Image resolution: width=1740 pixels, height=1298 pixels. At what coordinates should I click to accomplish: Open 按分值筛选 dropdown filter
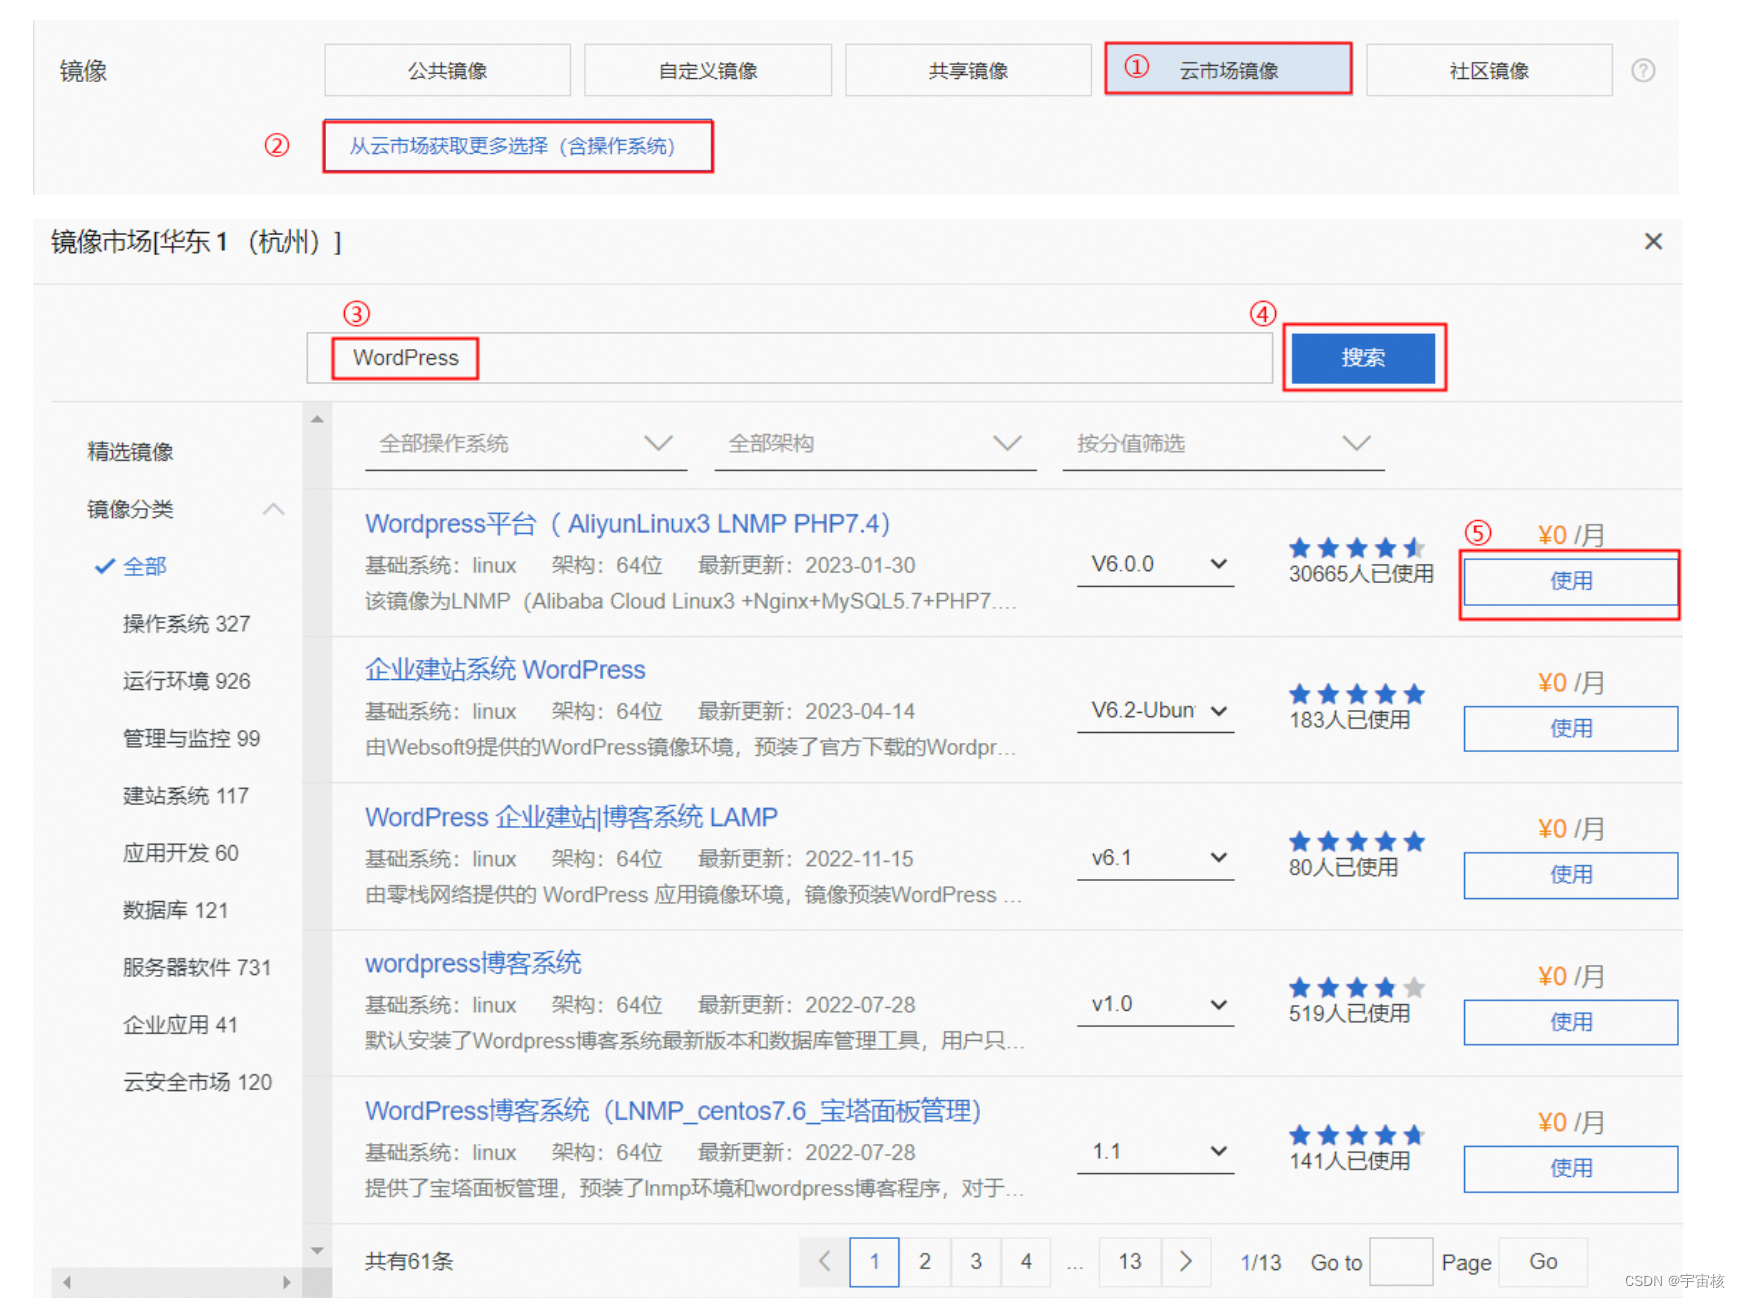tap(1224, 444)
